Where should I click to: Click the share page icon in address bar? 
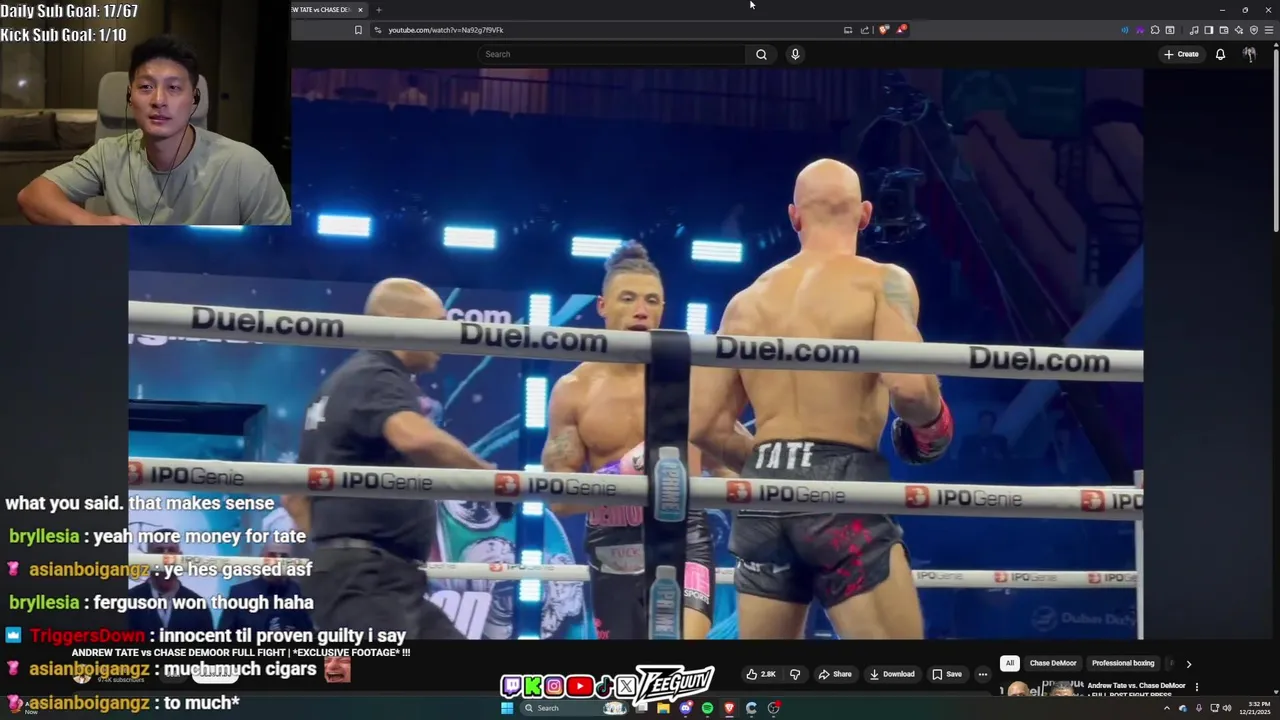(865, 30)
